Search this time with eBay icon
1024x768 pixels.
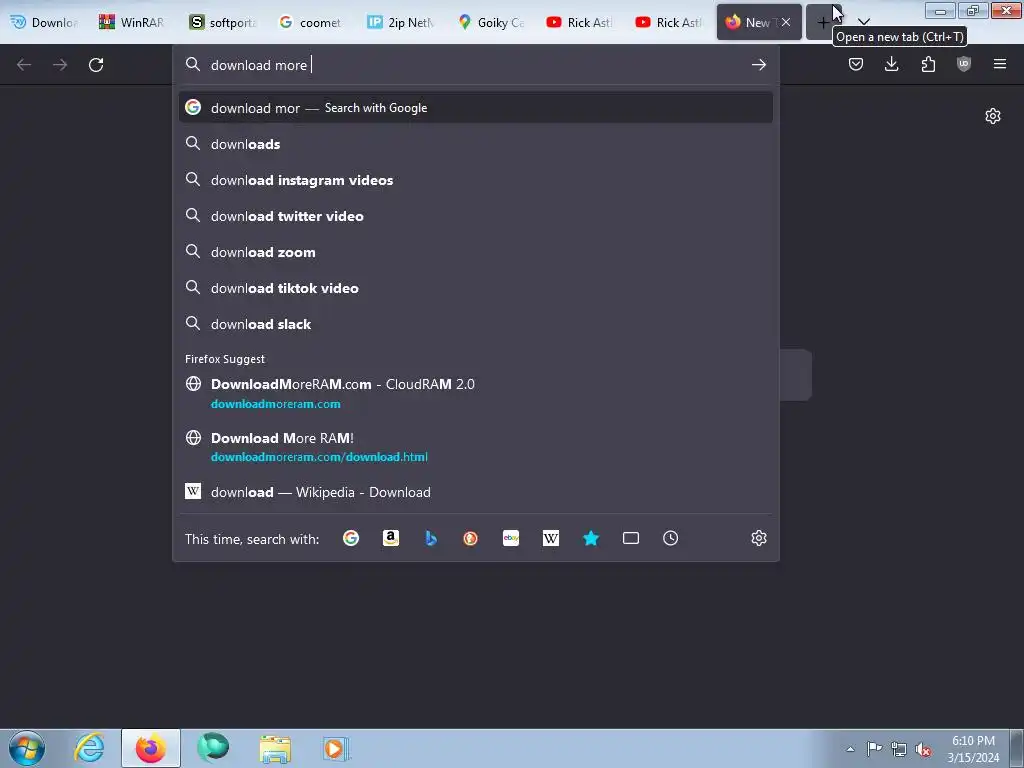point(511,538)
